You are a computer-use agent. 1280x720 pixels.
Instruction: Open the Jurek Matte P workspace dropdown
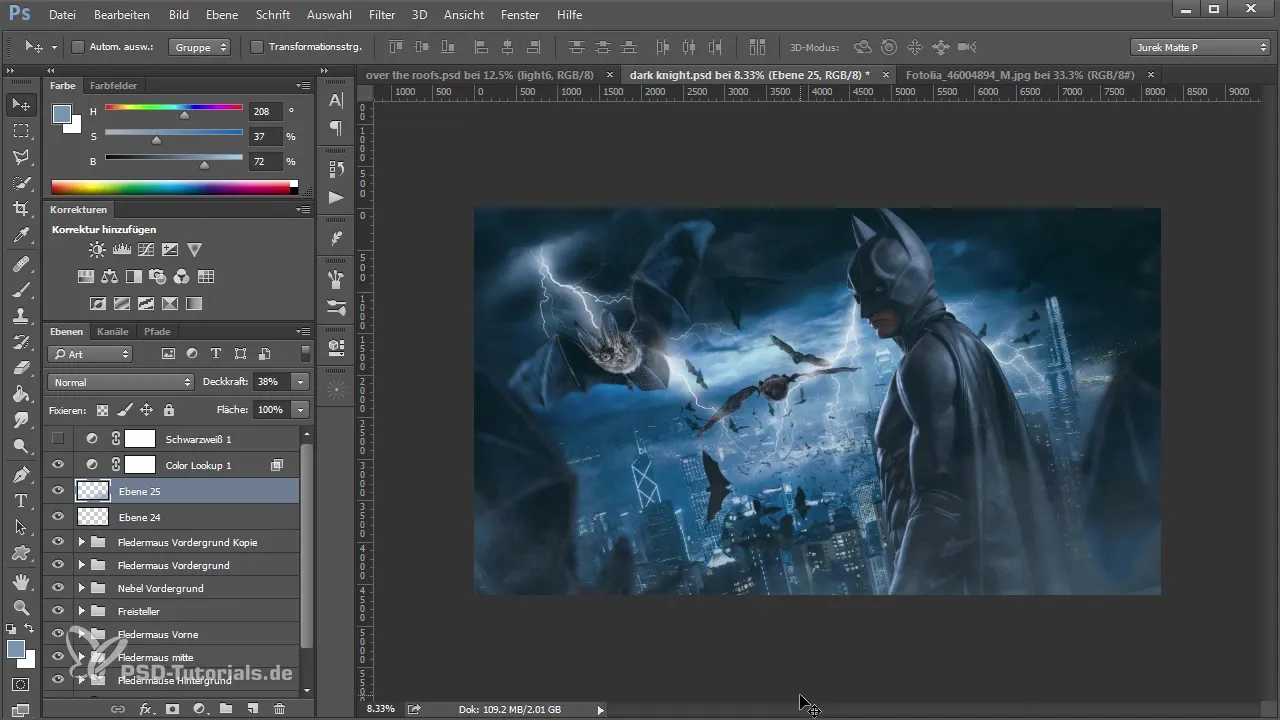[1200, 47]
